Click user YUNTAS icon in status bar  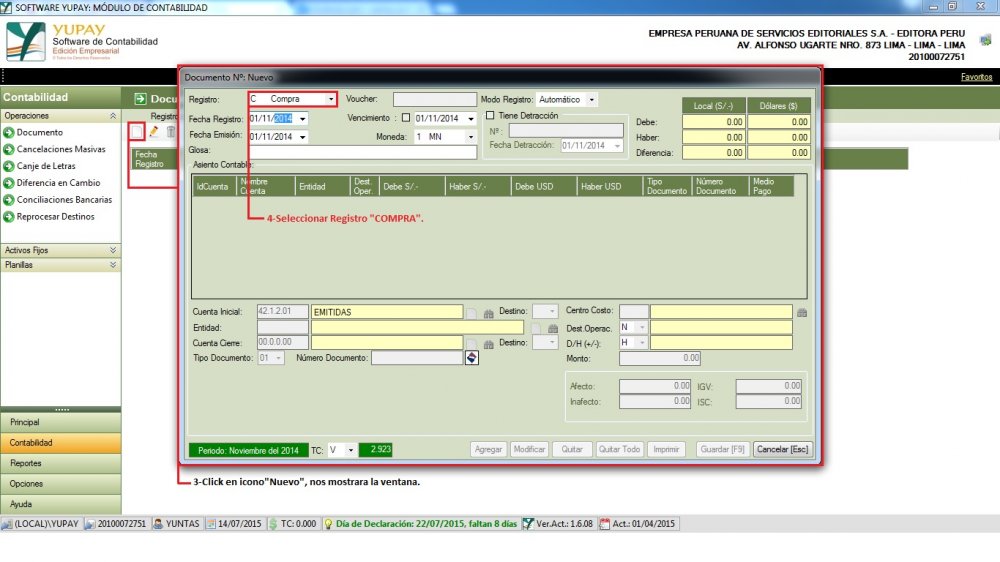158,524
